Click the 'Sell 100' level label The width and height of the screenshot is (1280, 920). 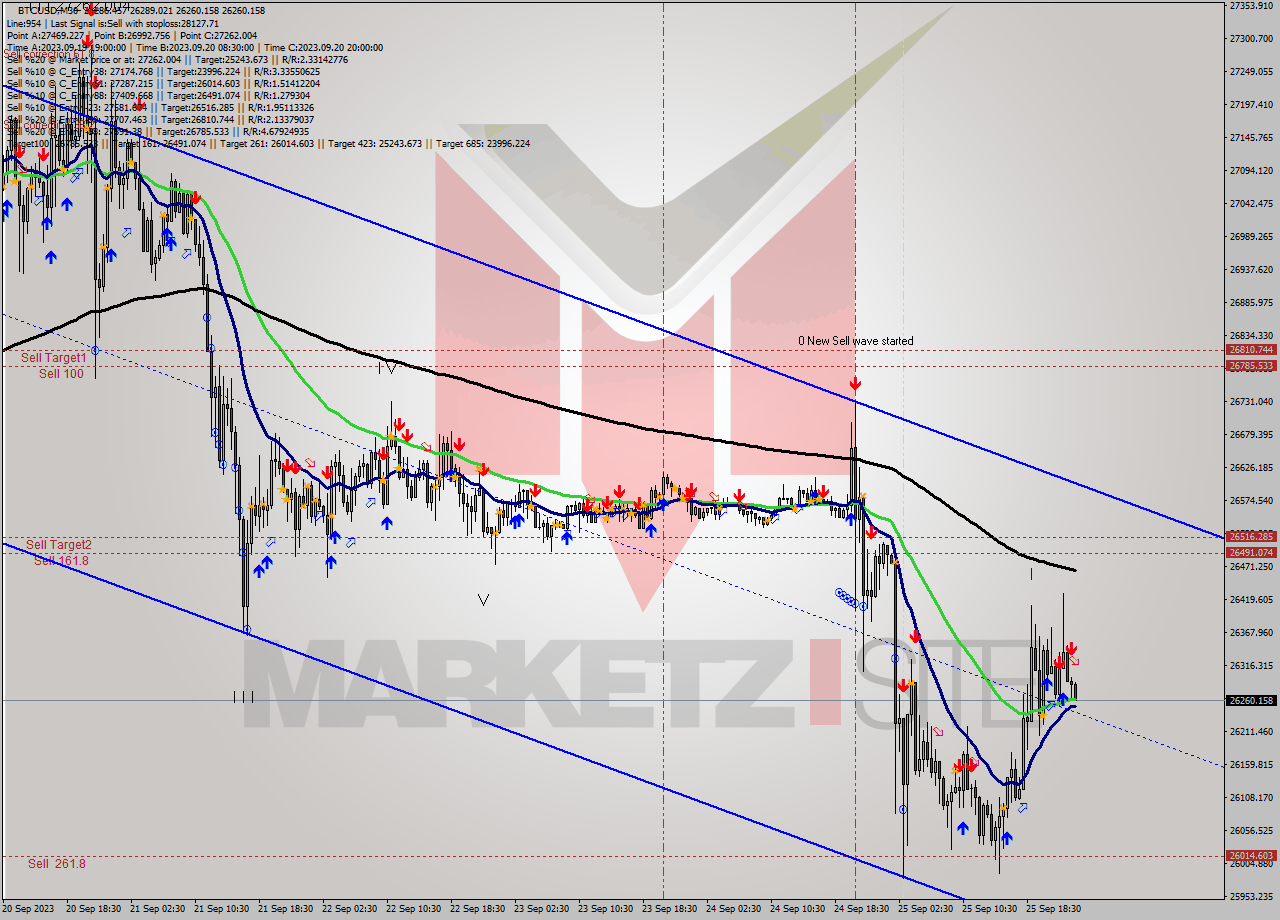(61, 374)
